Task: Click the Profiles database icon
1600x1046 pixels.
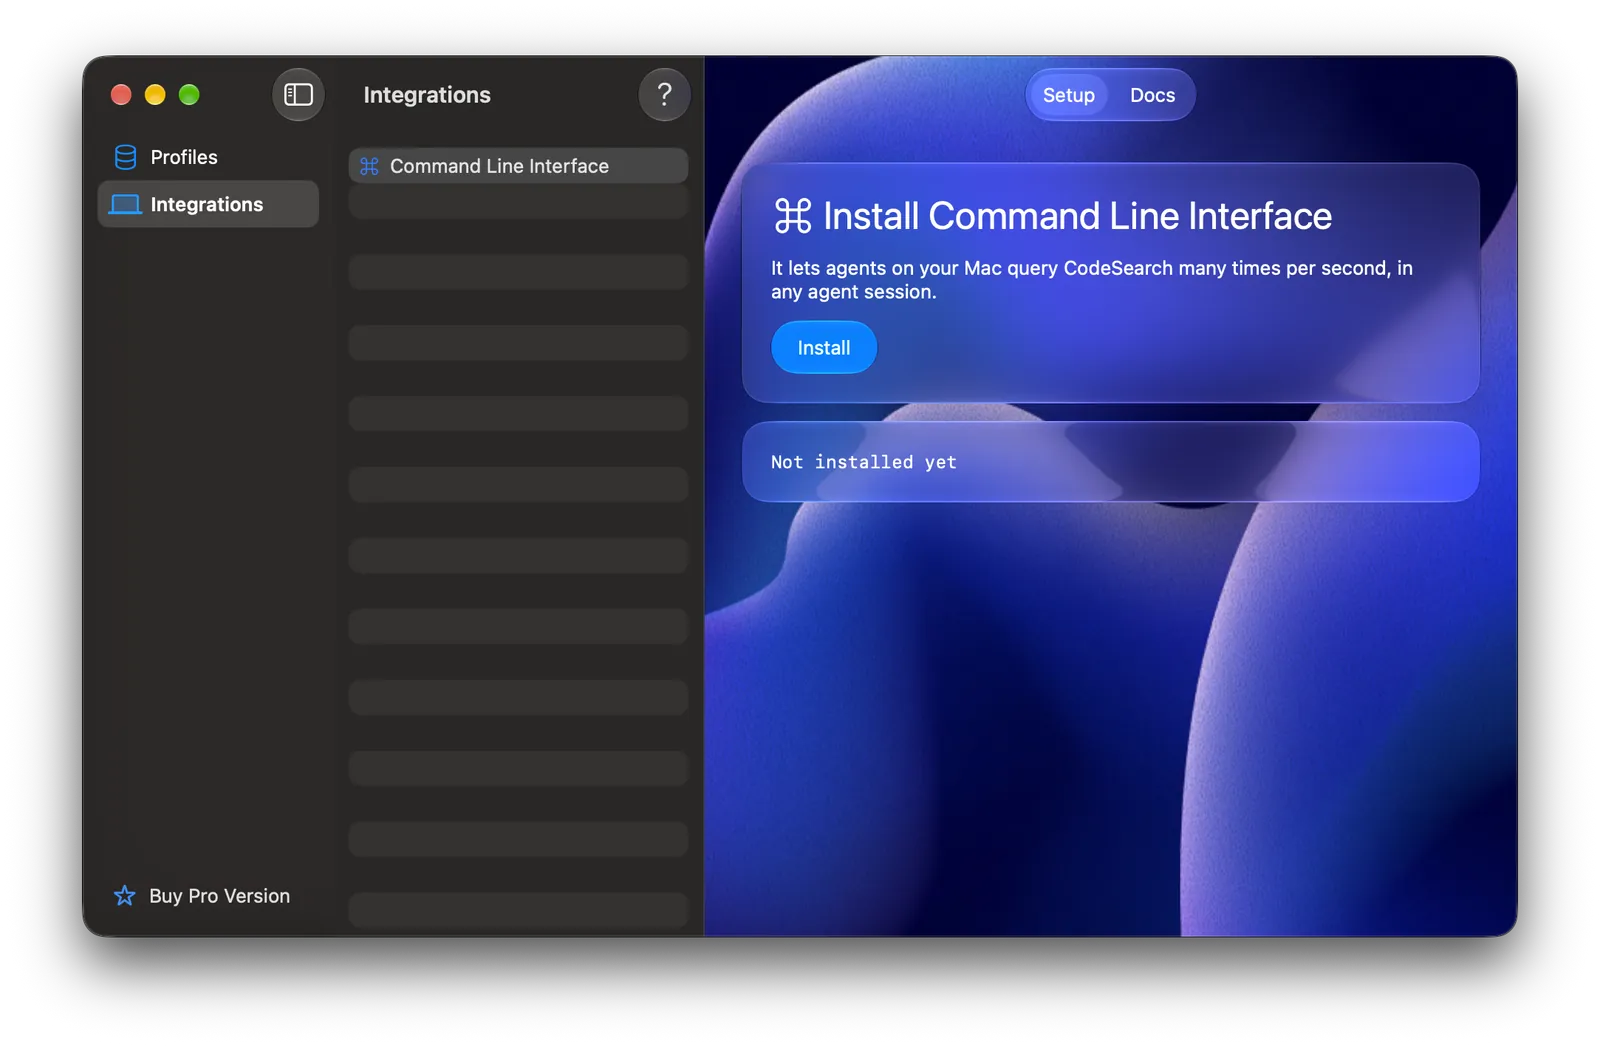Action: point(125,157)
